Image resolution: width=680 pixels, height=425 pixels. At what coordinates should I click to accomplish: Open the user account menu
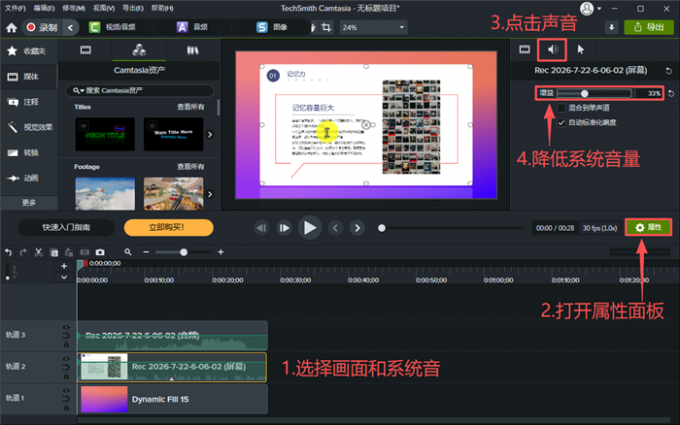click(x=591, y=9)
